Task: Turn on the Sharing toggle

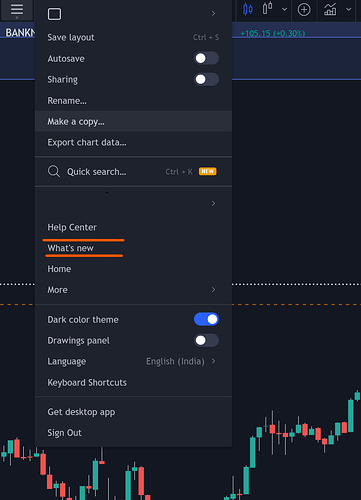Action: (206, 79)
